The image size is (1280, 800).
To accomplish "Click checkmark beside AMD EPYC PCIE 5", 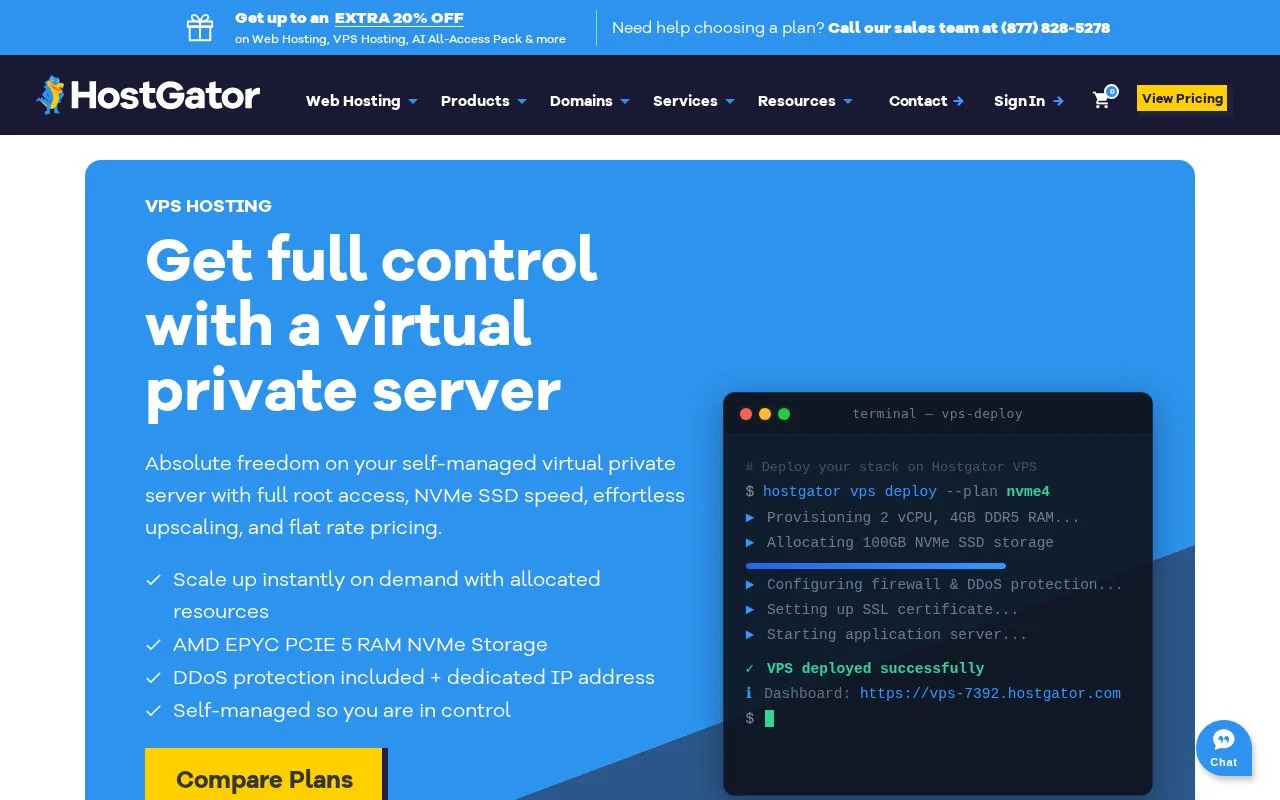I will 153,645.
